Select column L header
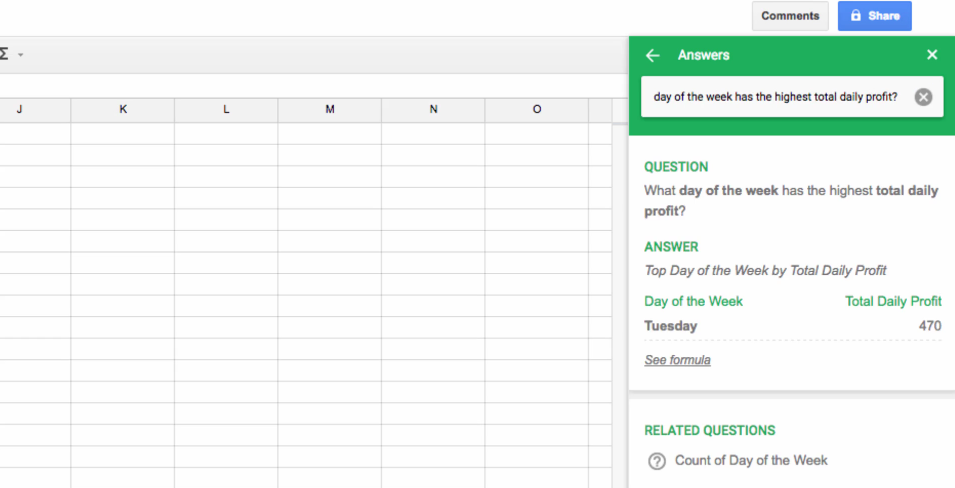The width and height of the screenshot is (955, 488). pos(226,110)
